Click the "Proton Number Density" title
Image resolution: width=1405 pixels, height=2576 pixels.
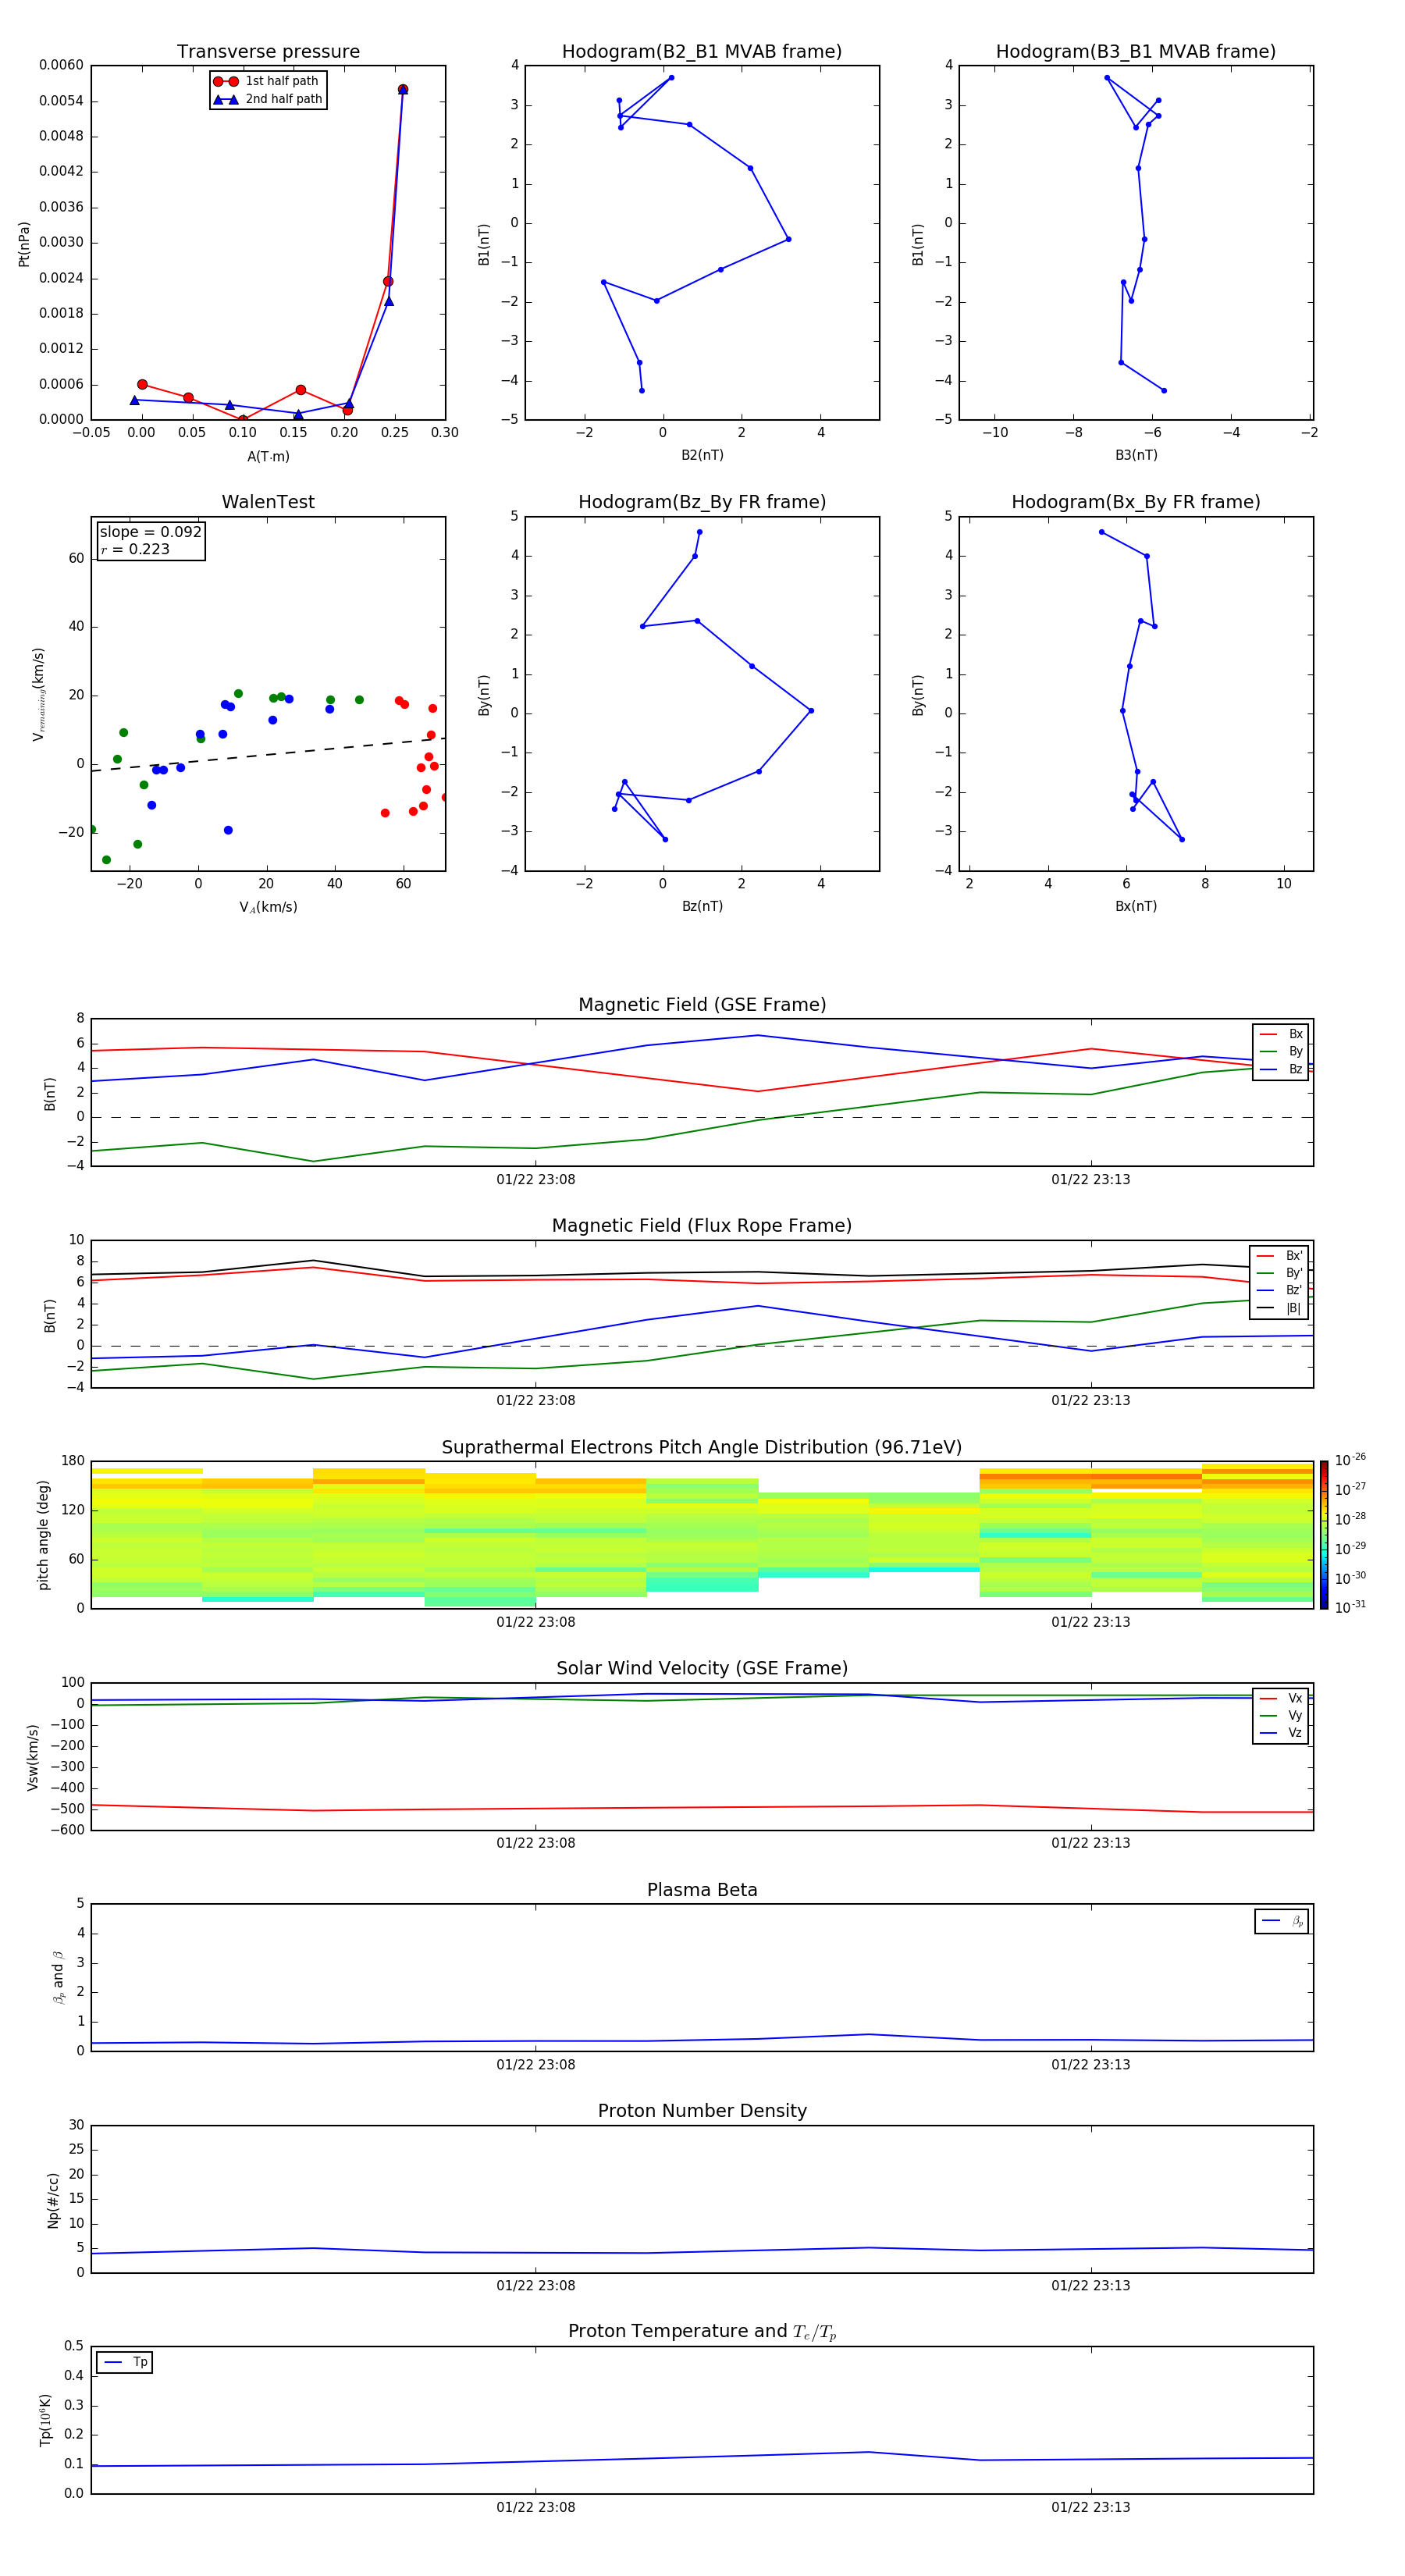(702, 2112)
